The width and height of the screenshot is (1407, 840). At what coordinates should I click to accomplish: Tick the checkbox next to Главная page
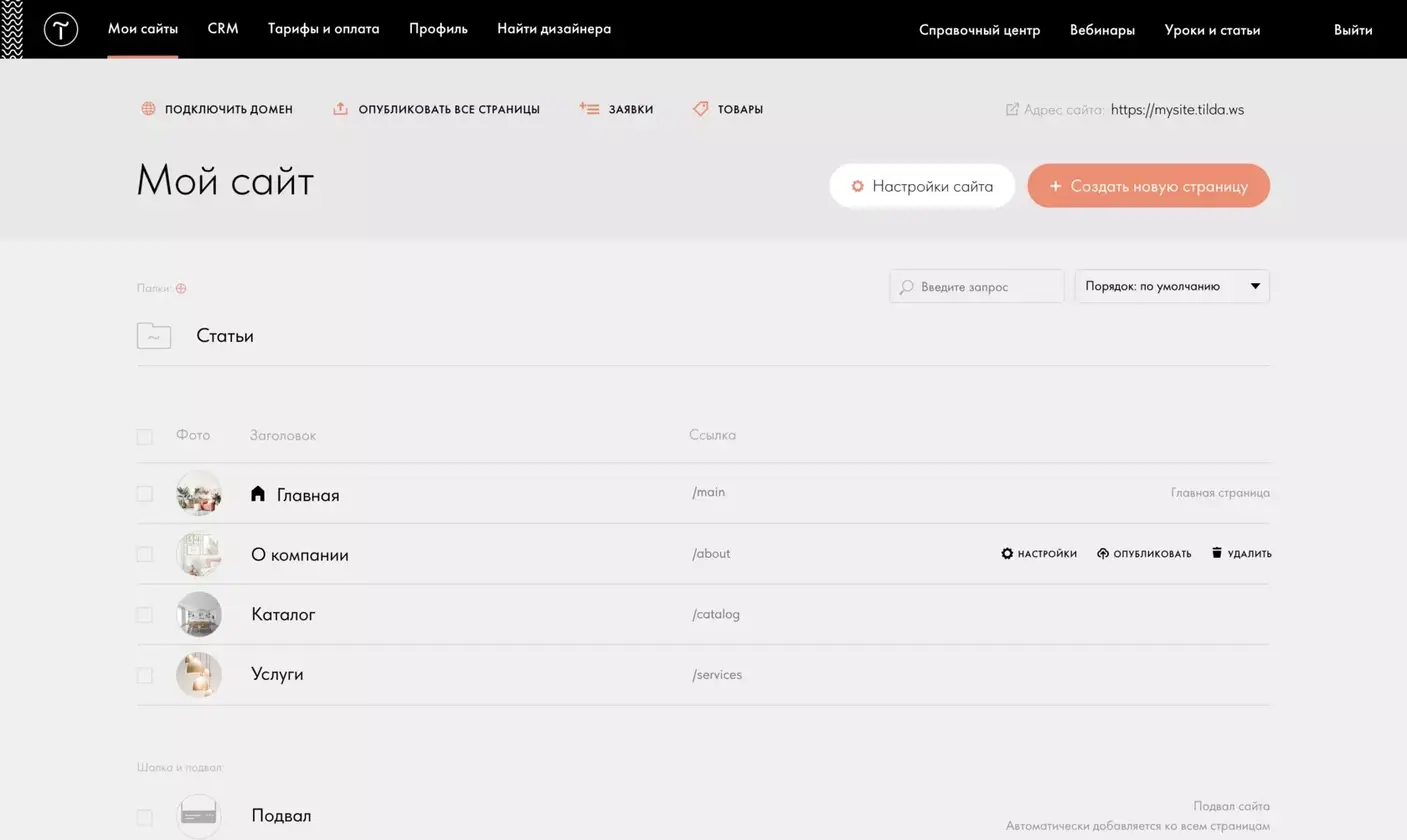[144, 493]
